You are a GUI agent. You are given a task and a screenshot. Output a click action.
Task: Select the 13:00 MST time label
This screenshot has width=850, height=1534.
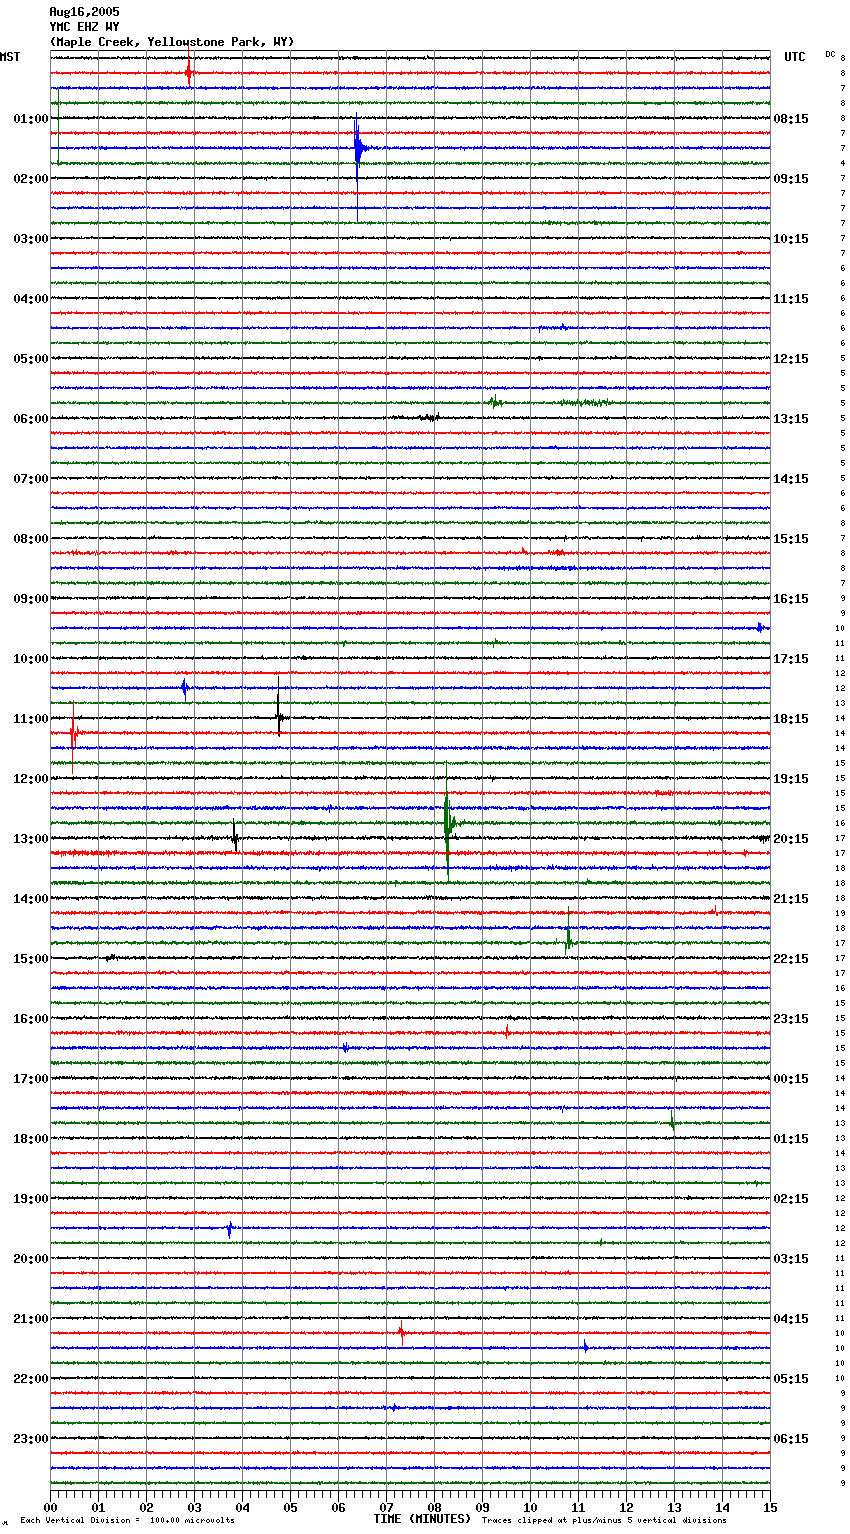31,839
